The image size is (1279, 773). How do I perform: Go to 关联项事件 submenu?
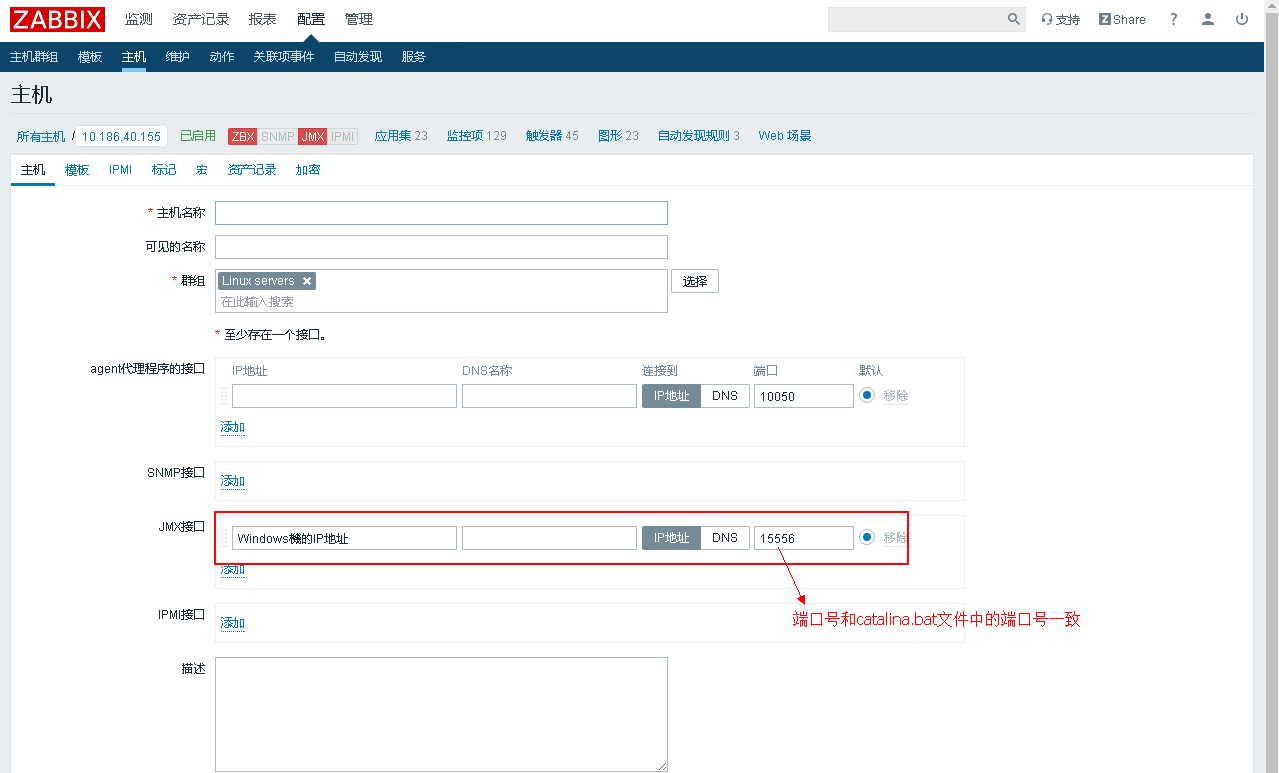point(284,57)
